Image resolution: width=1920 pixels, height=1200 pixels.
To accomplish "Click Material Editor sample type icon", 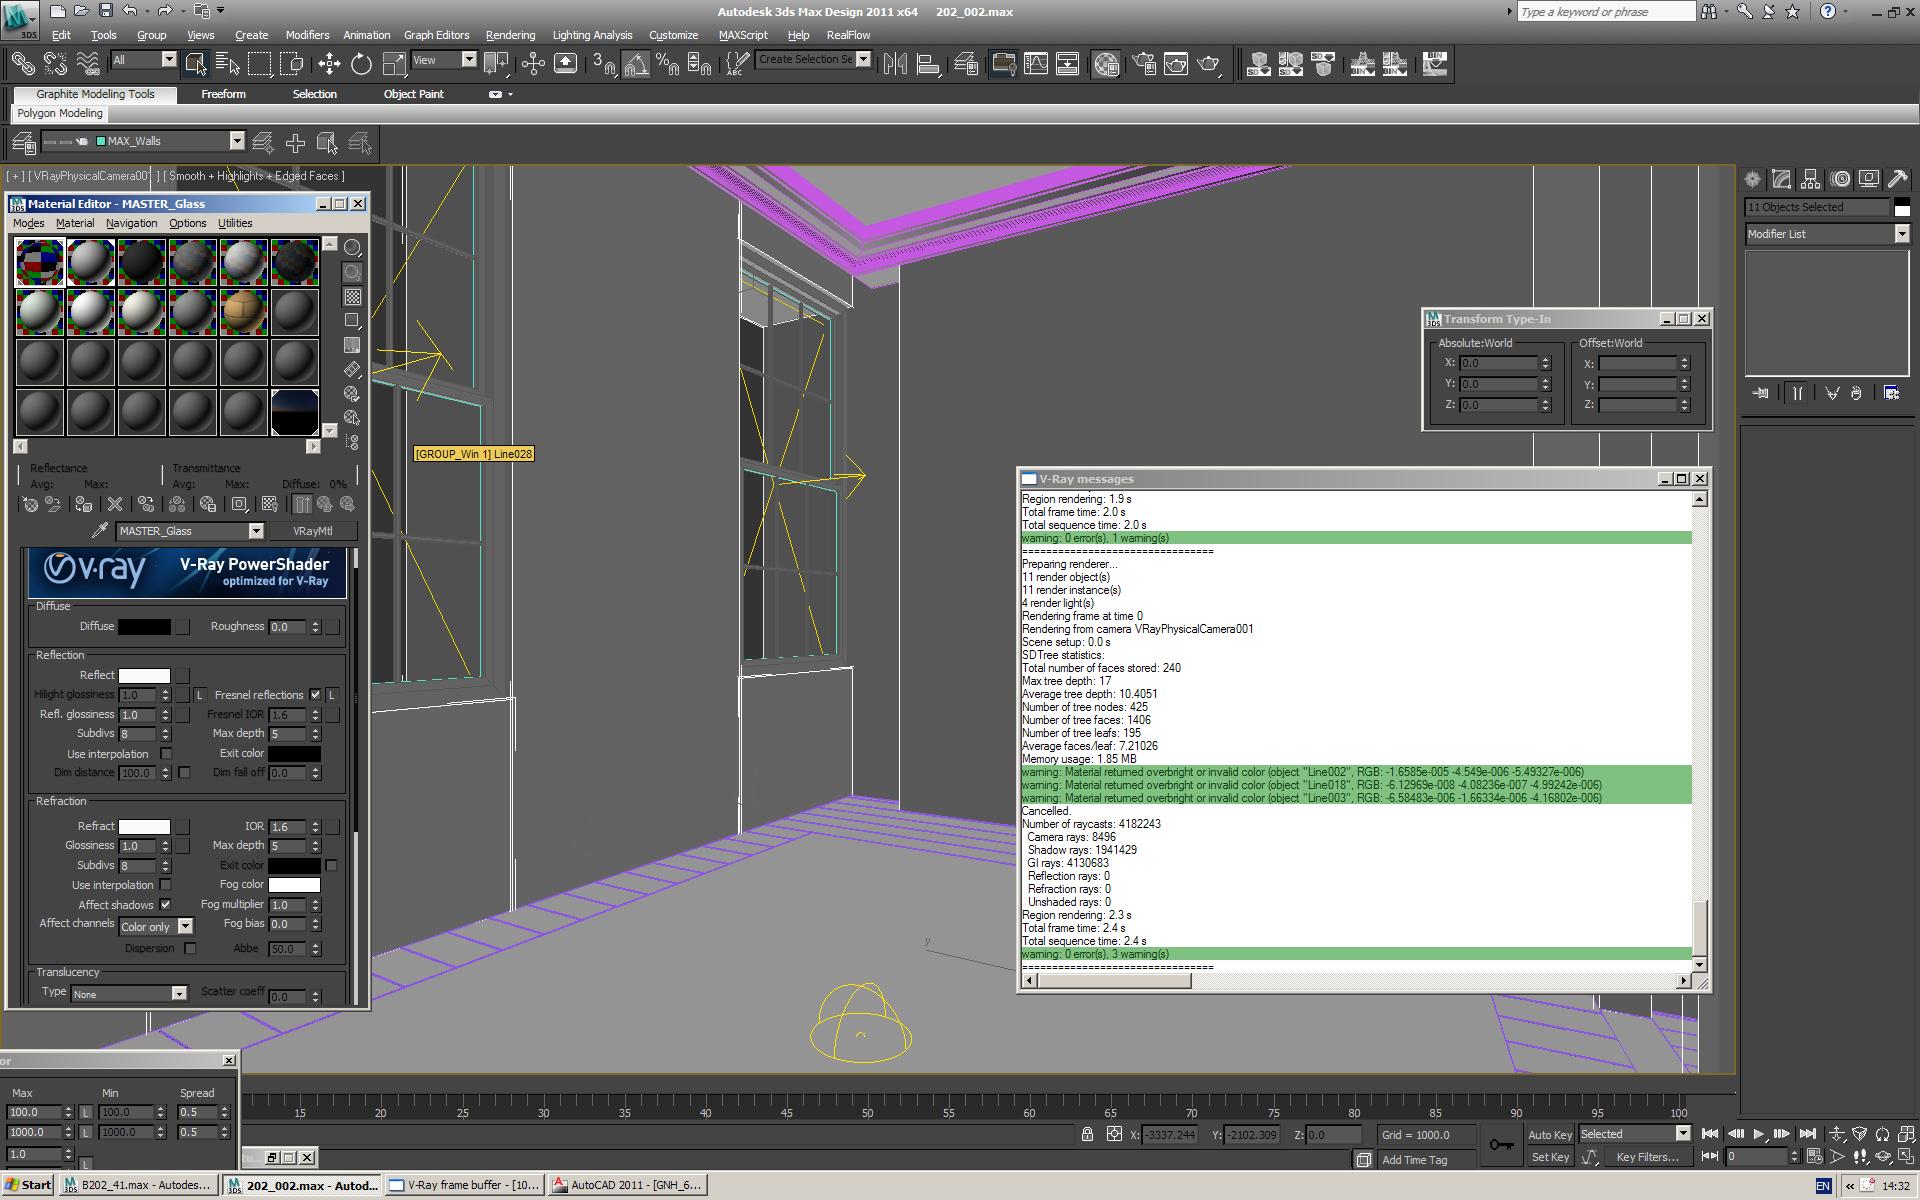I will pyautogui.click(x=352, y=247).
